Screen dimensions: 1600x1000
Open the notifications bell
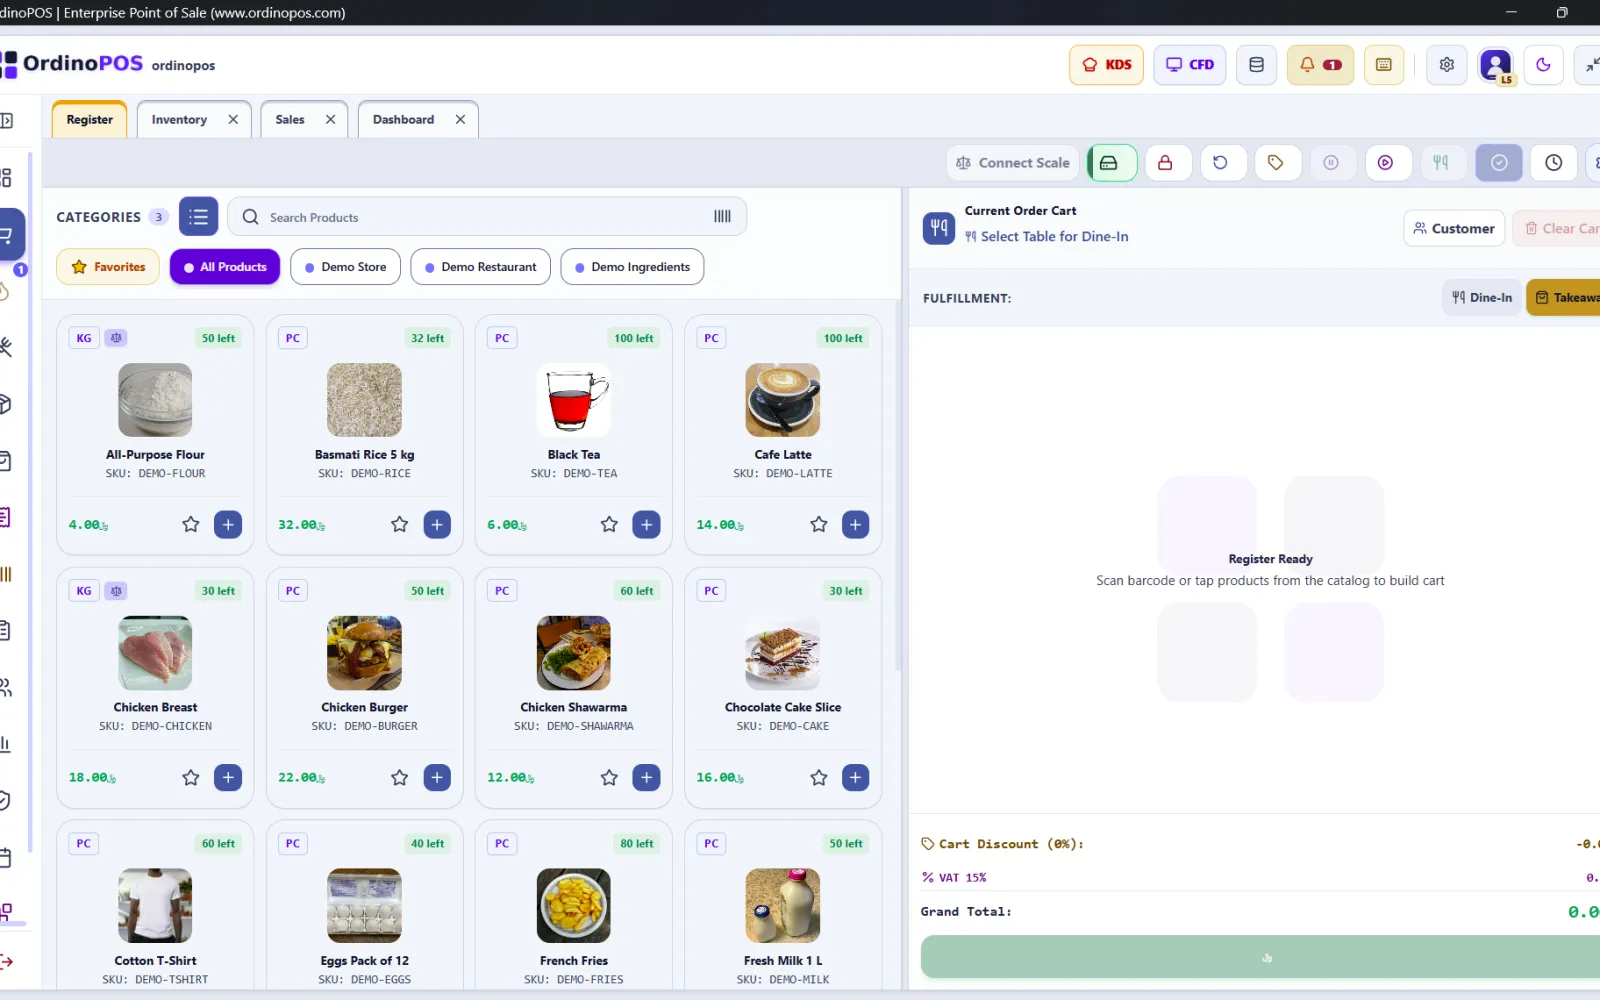[1320, 65]
